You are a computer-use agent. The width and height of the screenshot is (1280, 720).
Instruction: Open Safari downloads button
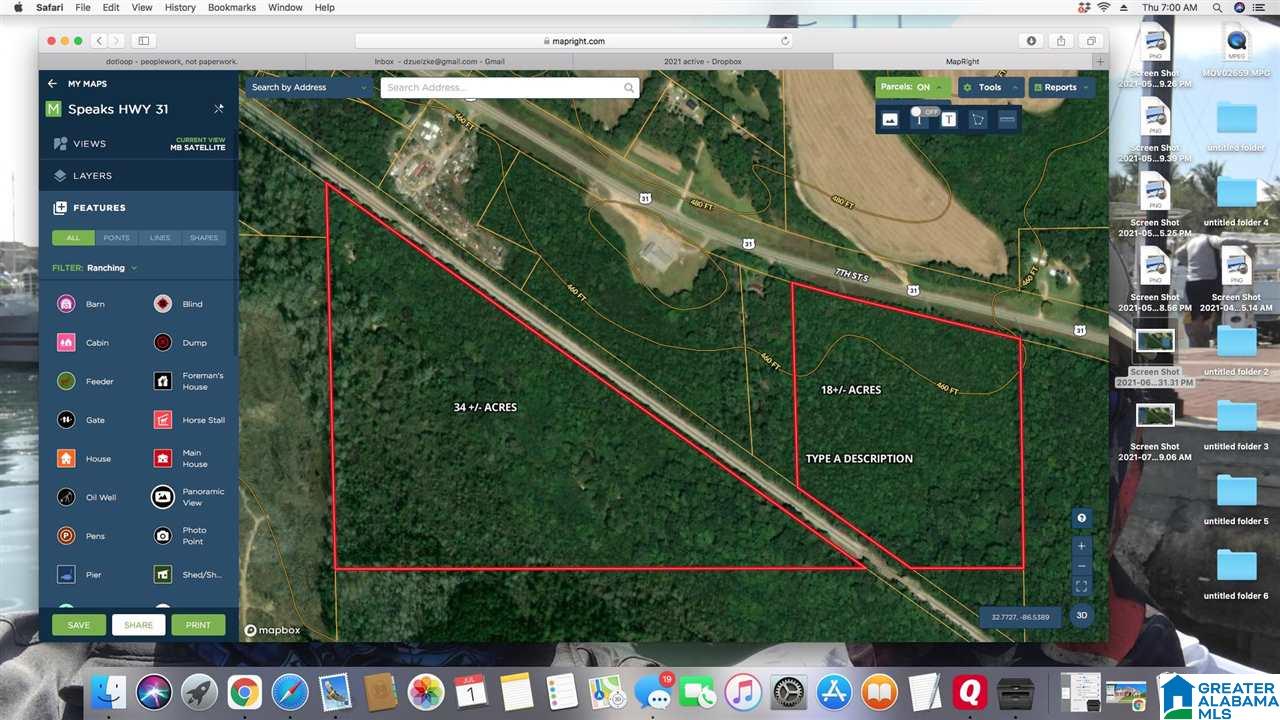point(1032,41)
